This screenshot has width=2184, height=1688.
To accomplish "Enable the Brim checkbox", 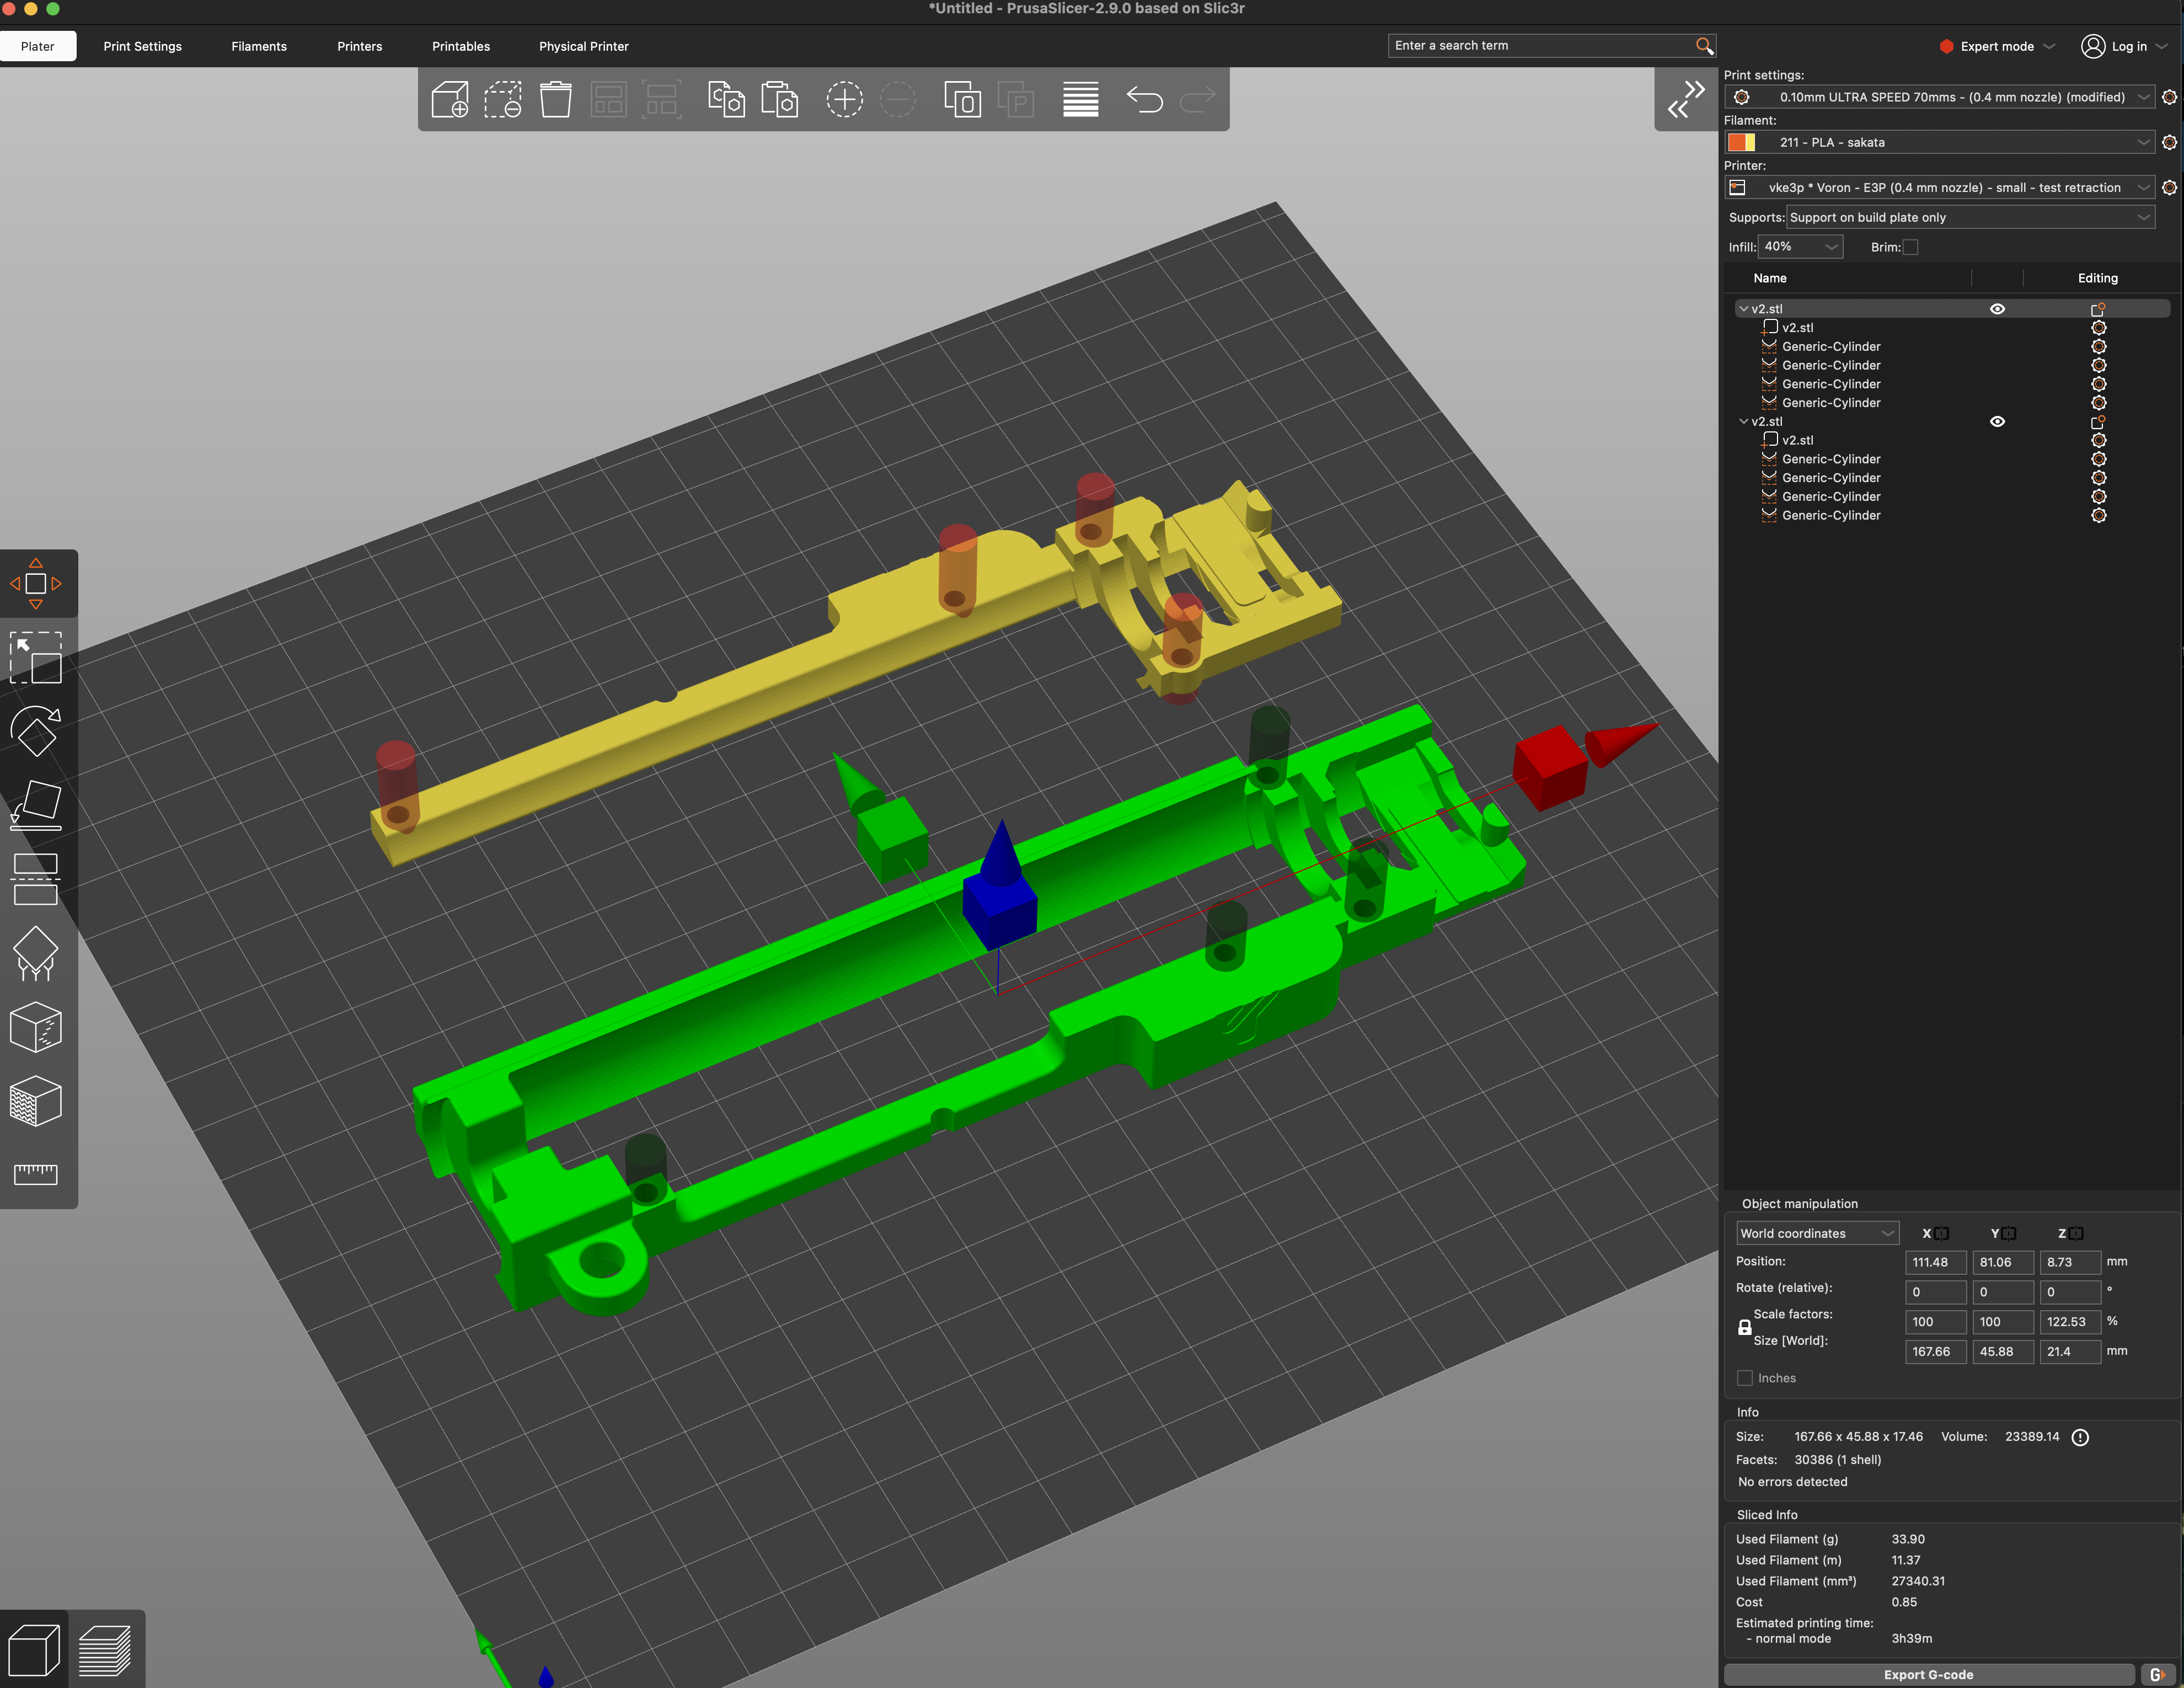I will (x=1910, y=247).
